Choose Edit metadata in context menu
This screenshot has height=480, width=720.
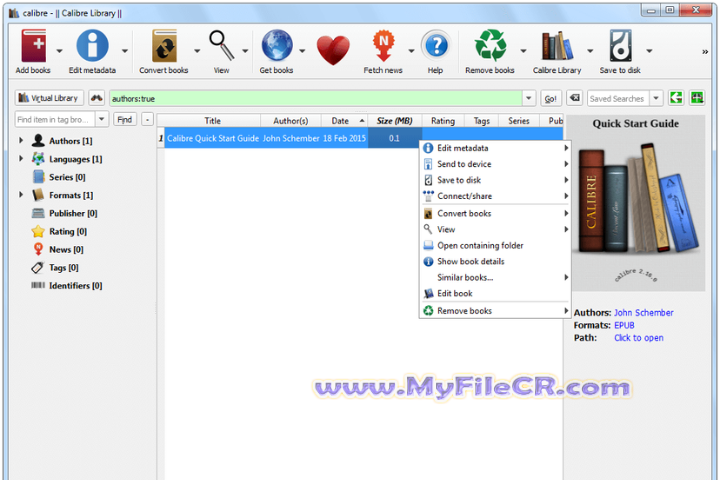(496, 148)
